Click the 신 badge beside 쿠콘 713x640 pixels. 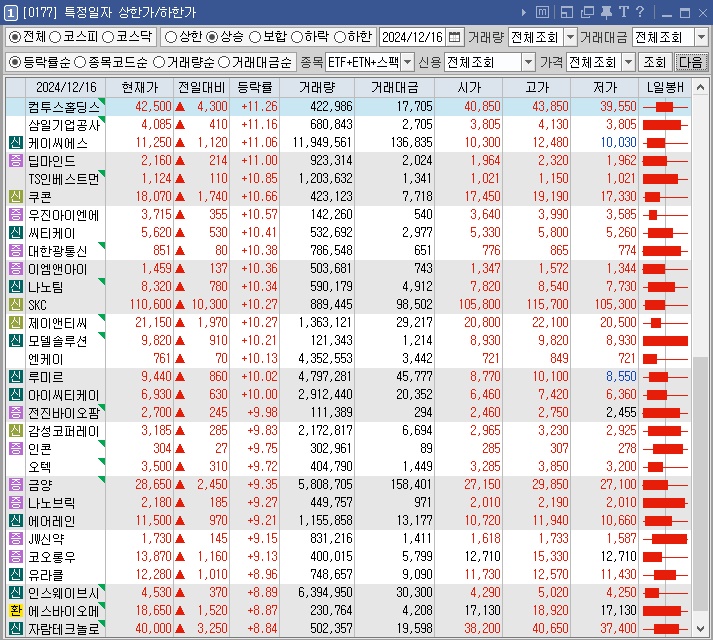(x=15, y=197)
